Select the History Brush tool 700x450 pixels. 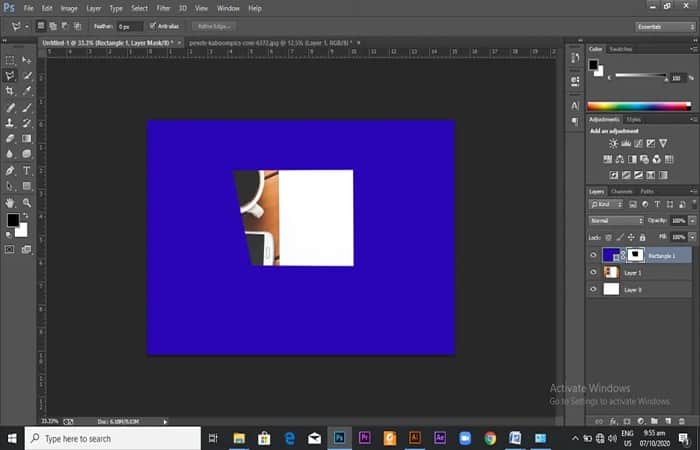pos(27,123)
